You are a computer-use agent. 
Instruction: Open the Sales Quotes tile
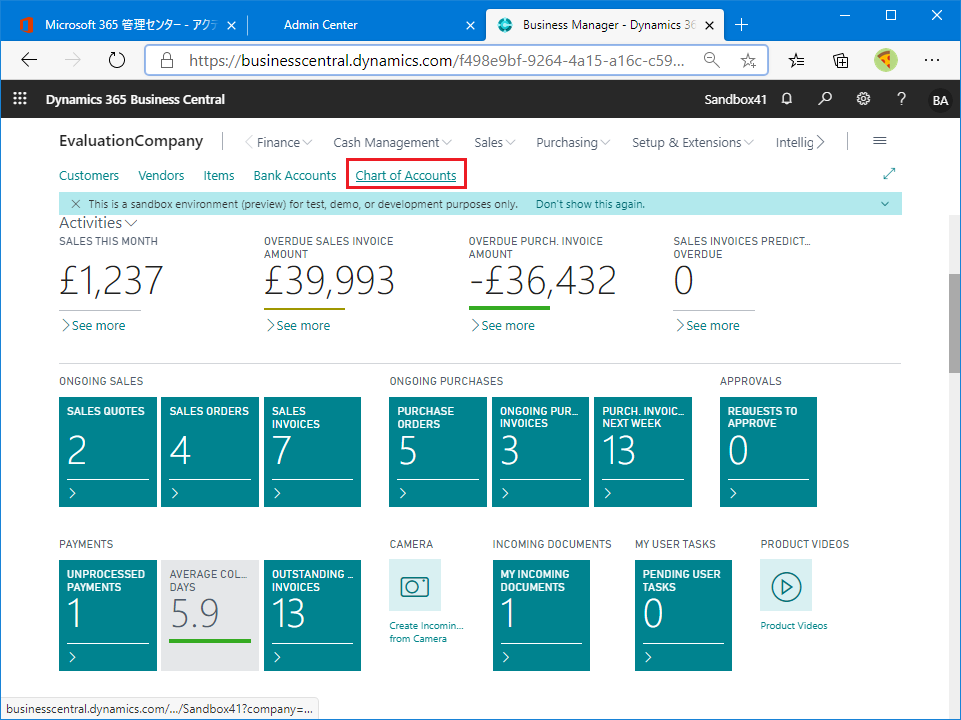click(108, 452)
